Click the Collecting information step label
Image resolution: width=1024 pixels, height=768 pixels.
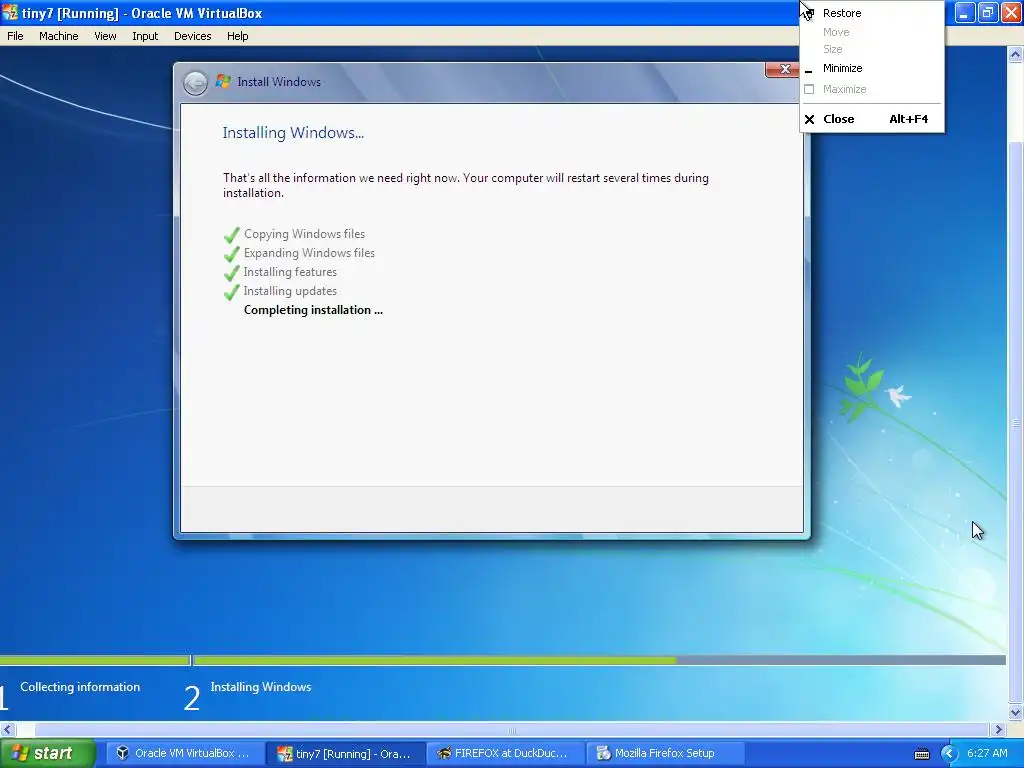(x=80, y=687)
